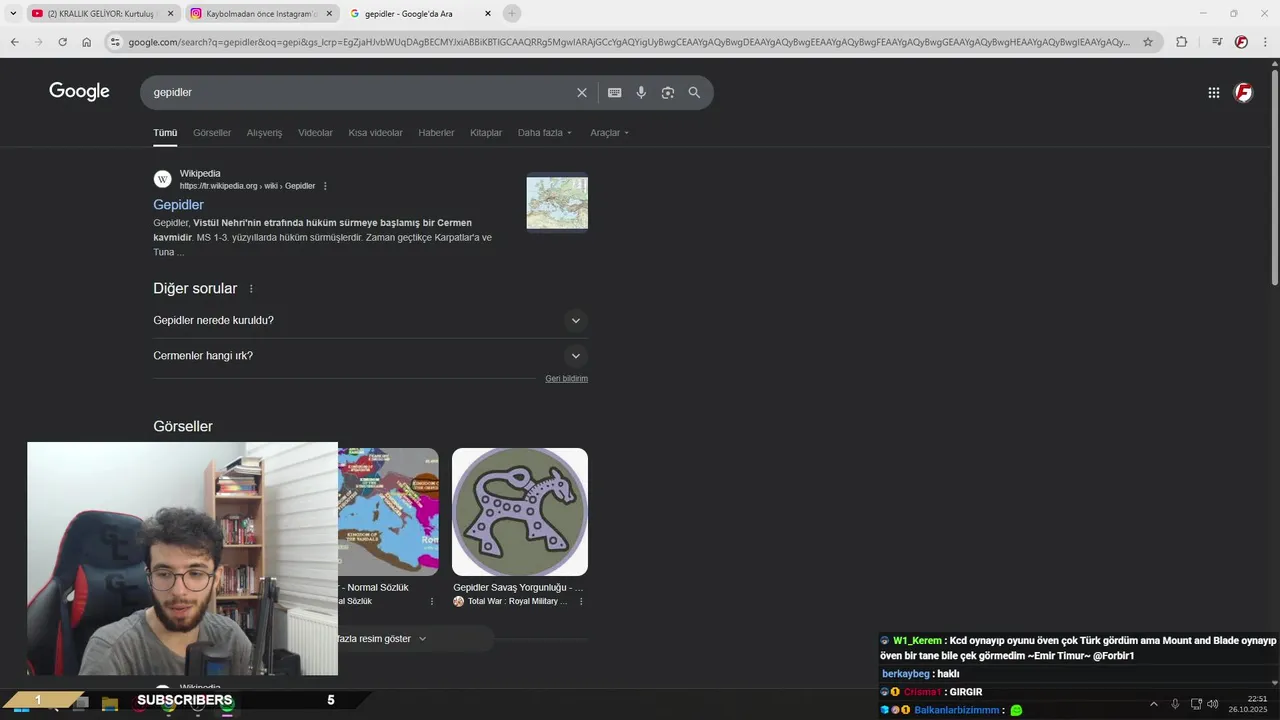Click the page vertical scrollbar thumb
Image resolution: width=1280 pixels, height=720 pixels.
(x=1274, y=176)
